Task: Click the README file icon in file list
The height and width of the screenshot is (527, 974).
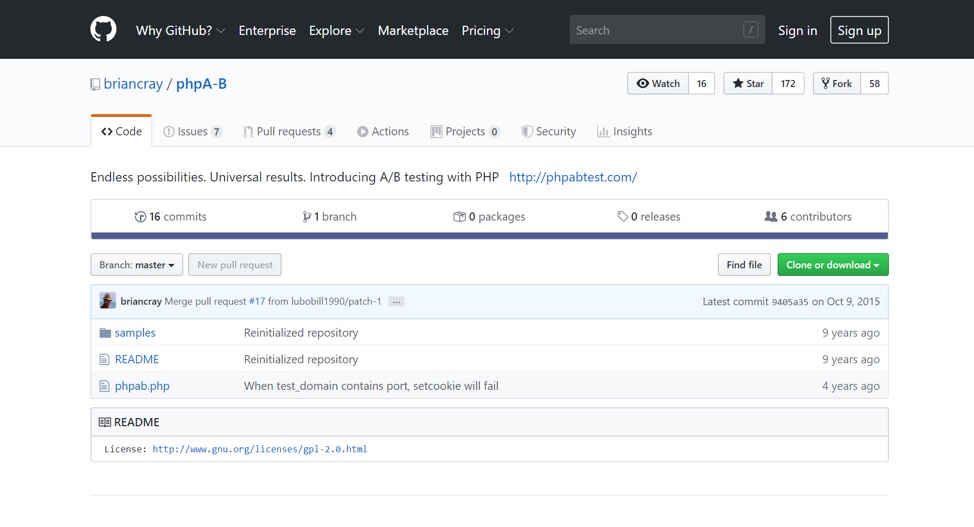Action: point(104,359)
